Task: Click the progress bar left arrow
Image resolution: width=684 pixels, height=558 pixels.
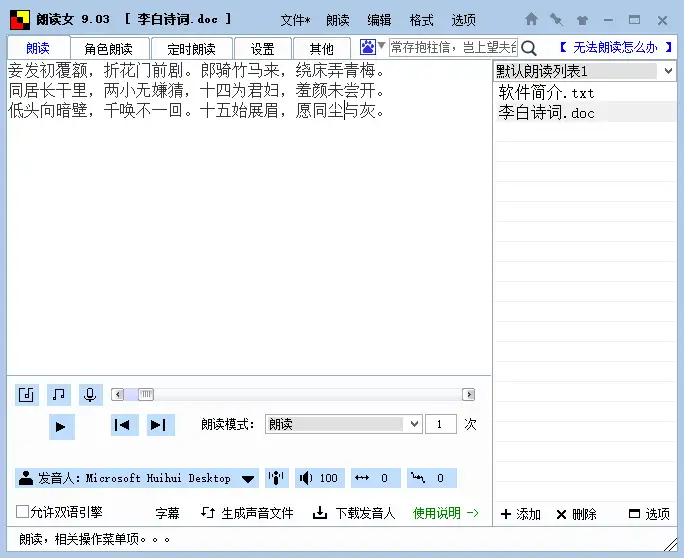Action: pyautogui.click(x=117, y=394)
